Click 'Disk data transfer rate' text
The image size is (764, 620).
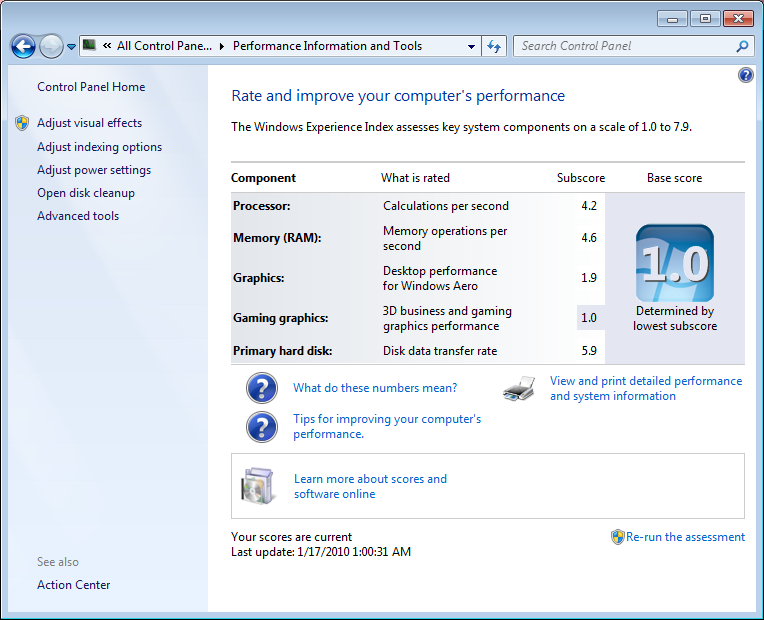tap(440, 351)
